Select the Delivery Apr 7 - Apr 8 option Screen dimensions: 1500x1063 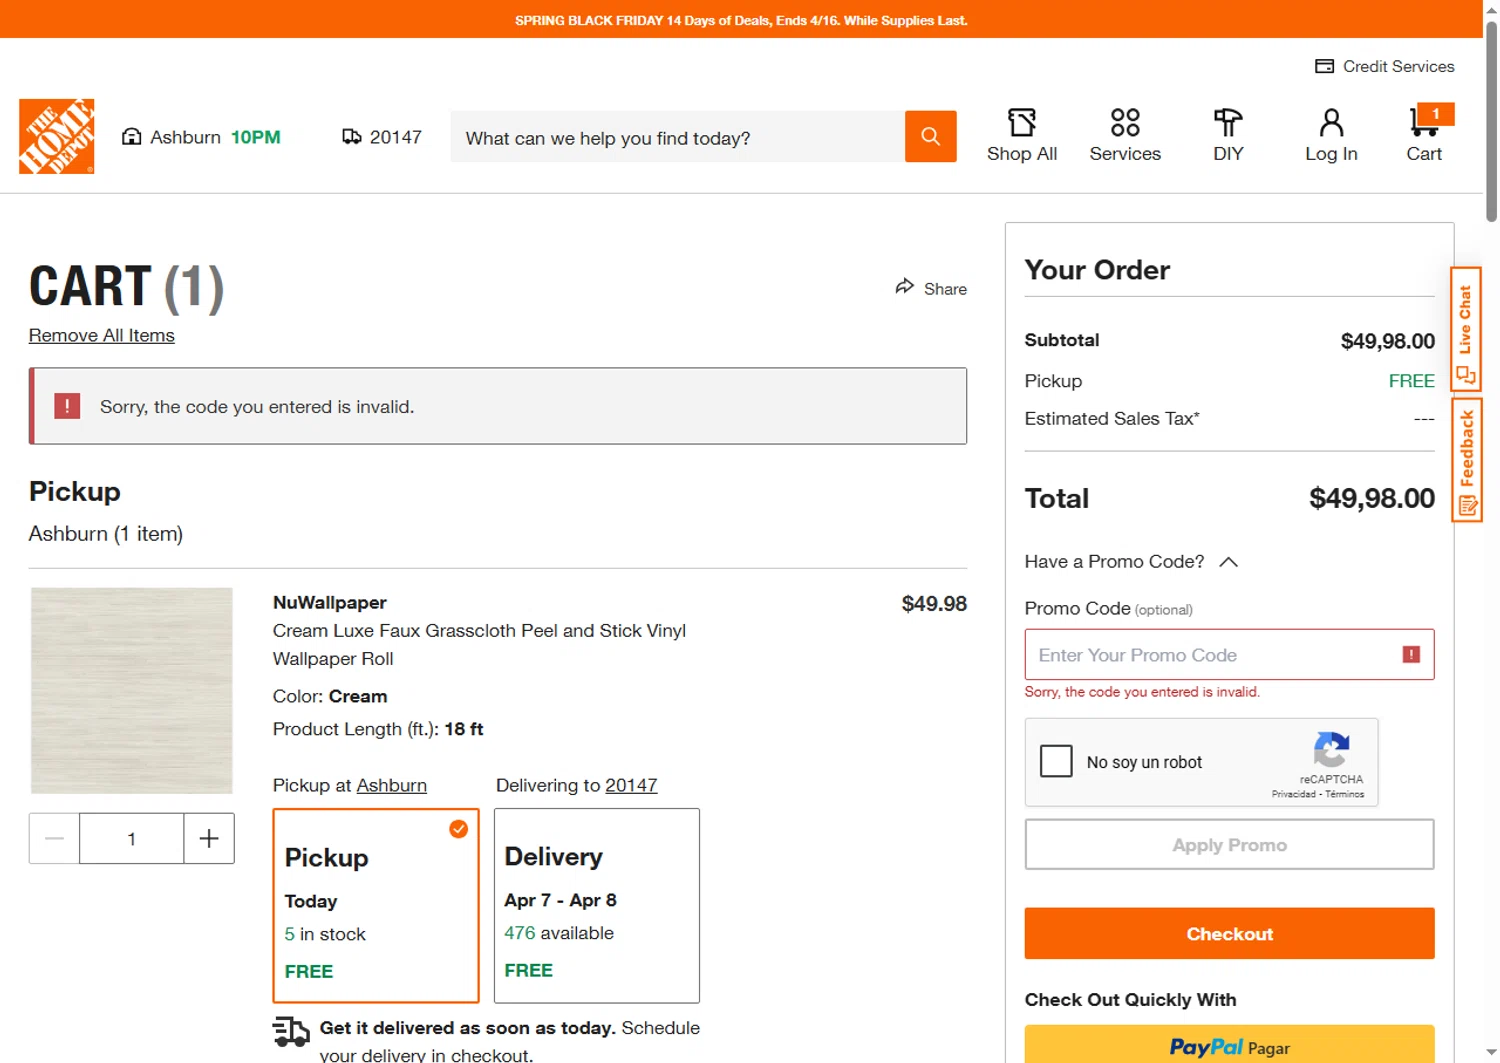pyautogui.click(x=597, y=905)
